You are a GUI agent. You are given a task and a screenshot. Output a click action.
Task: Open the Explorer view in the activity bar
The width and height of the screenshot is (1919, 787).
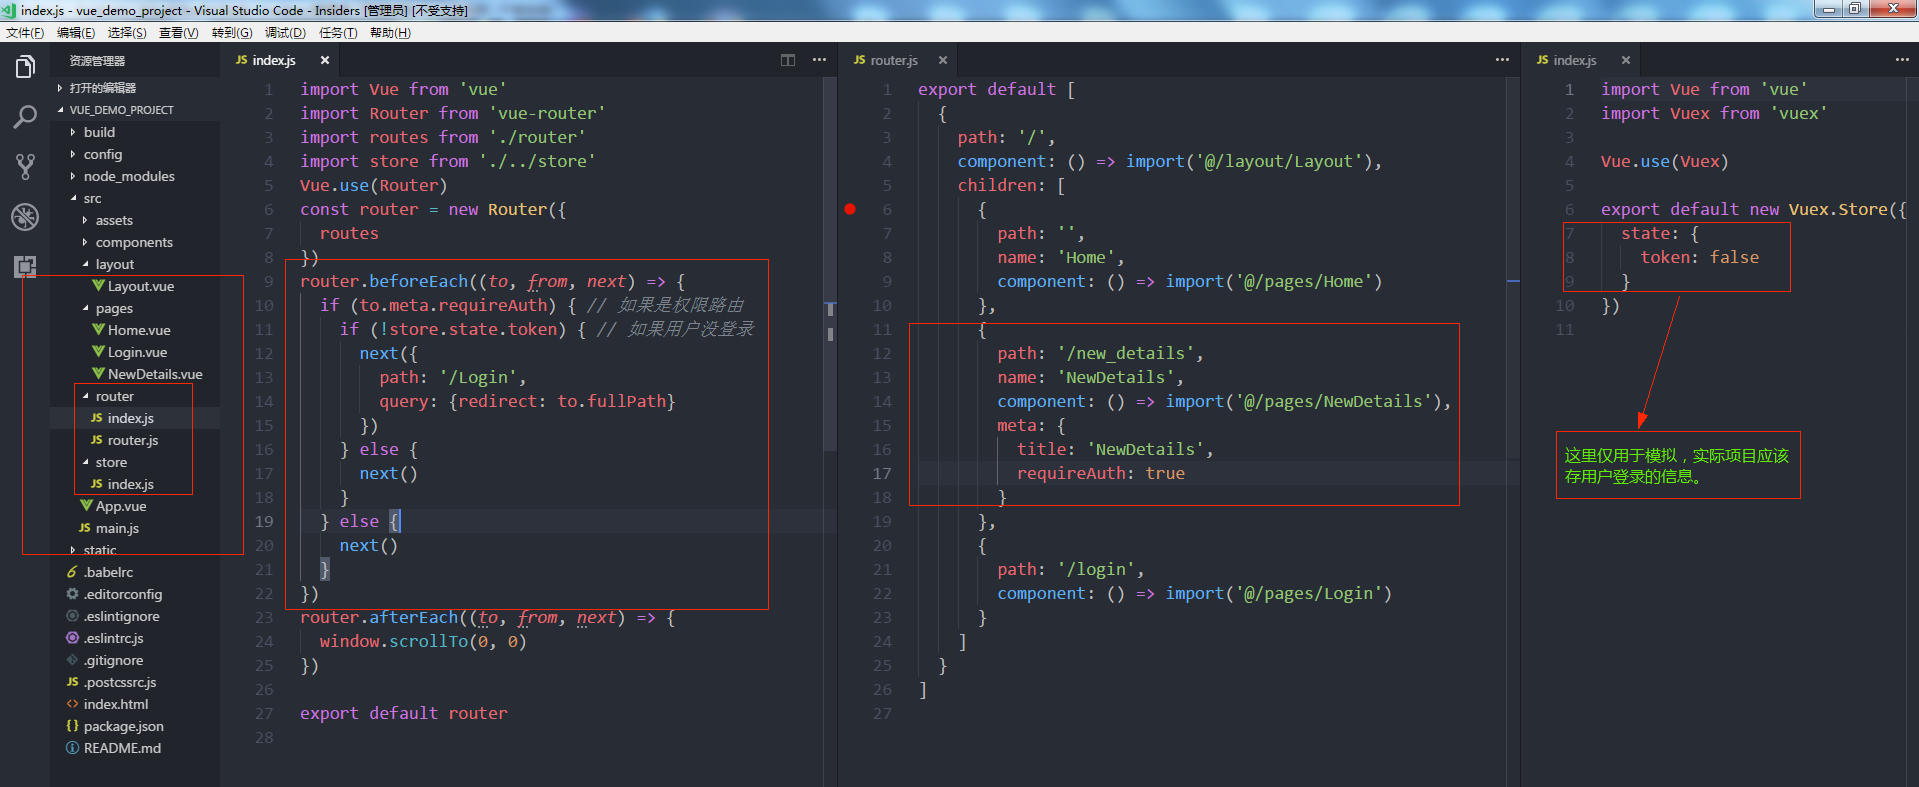25,67
